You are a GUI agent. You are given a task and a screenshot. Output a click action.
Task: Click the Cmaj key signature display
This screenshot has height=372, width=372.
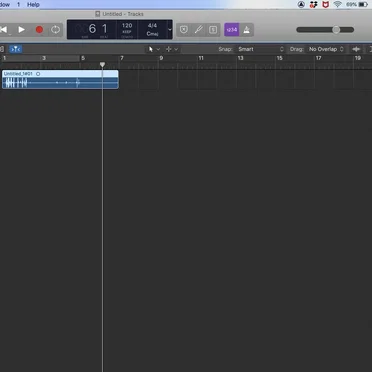(152, 34)
